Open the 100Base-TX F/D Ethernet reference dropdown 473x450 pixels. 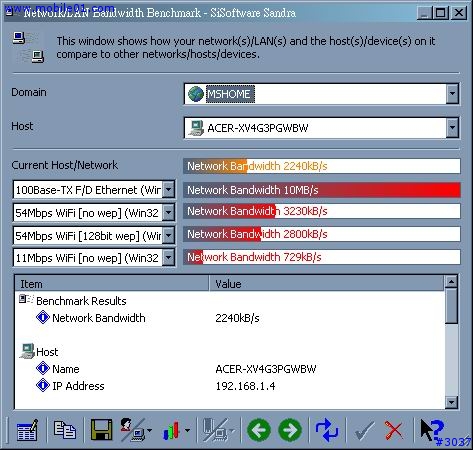pyautogui.click(x=169, y=190)
